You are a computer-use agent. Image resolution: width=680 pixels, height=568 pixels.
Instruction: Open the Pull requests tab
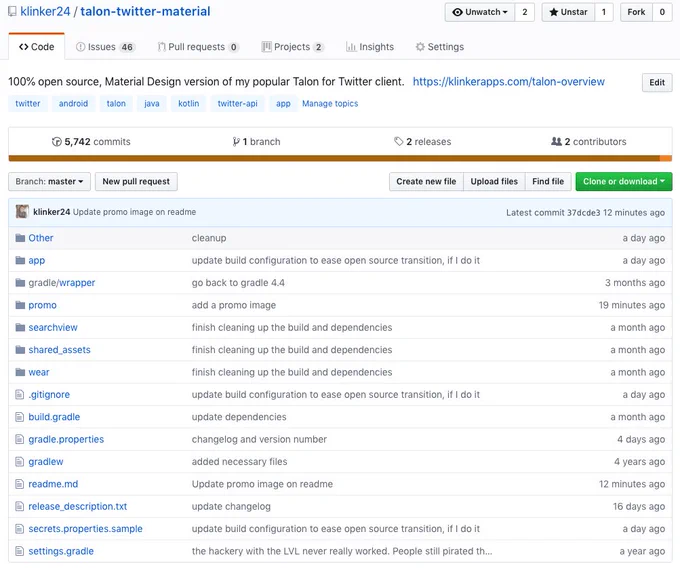pos(198,47)
